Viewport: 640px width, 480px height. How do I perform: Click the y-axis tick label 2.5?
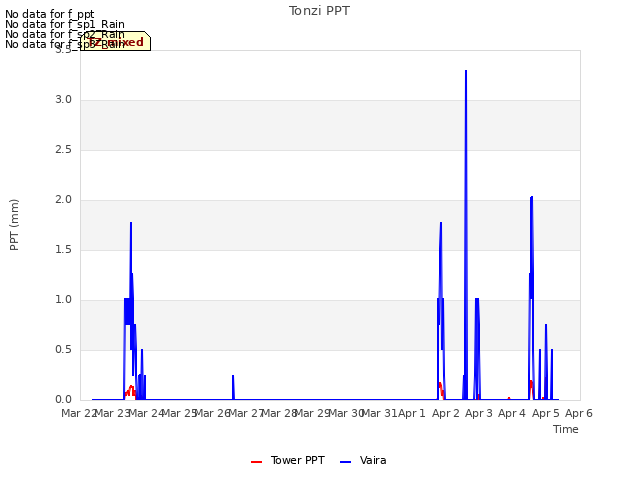(64, 149)
